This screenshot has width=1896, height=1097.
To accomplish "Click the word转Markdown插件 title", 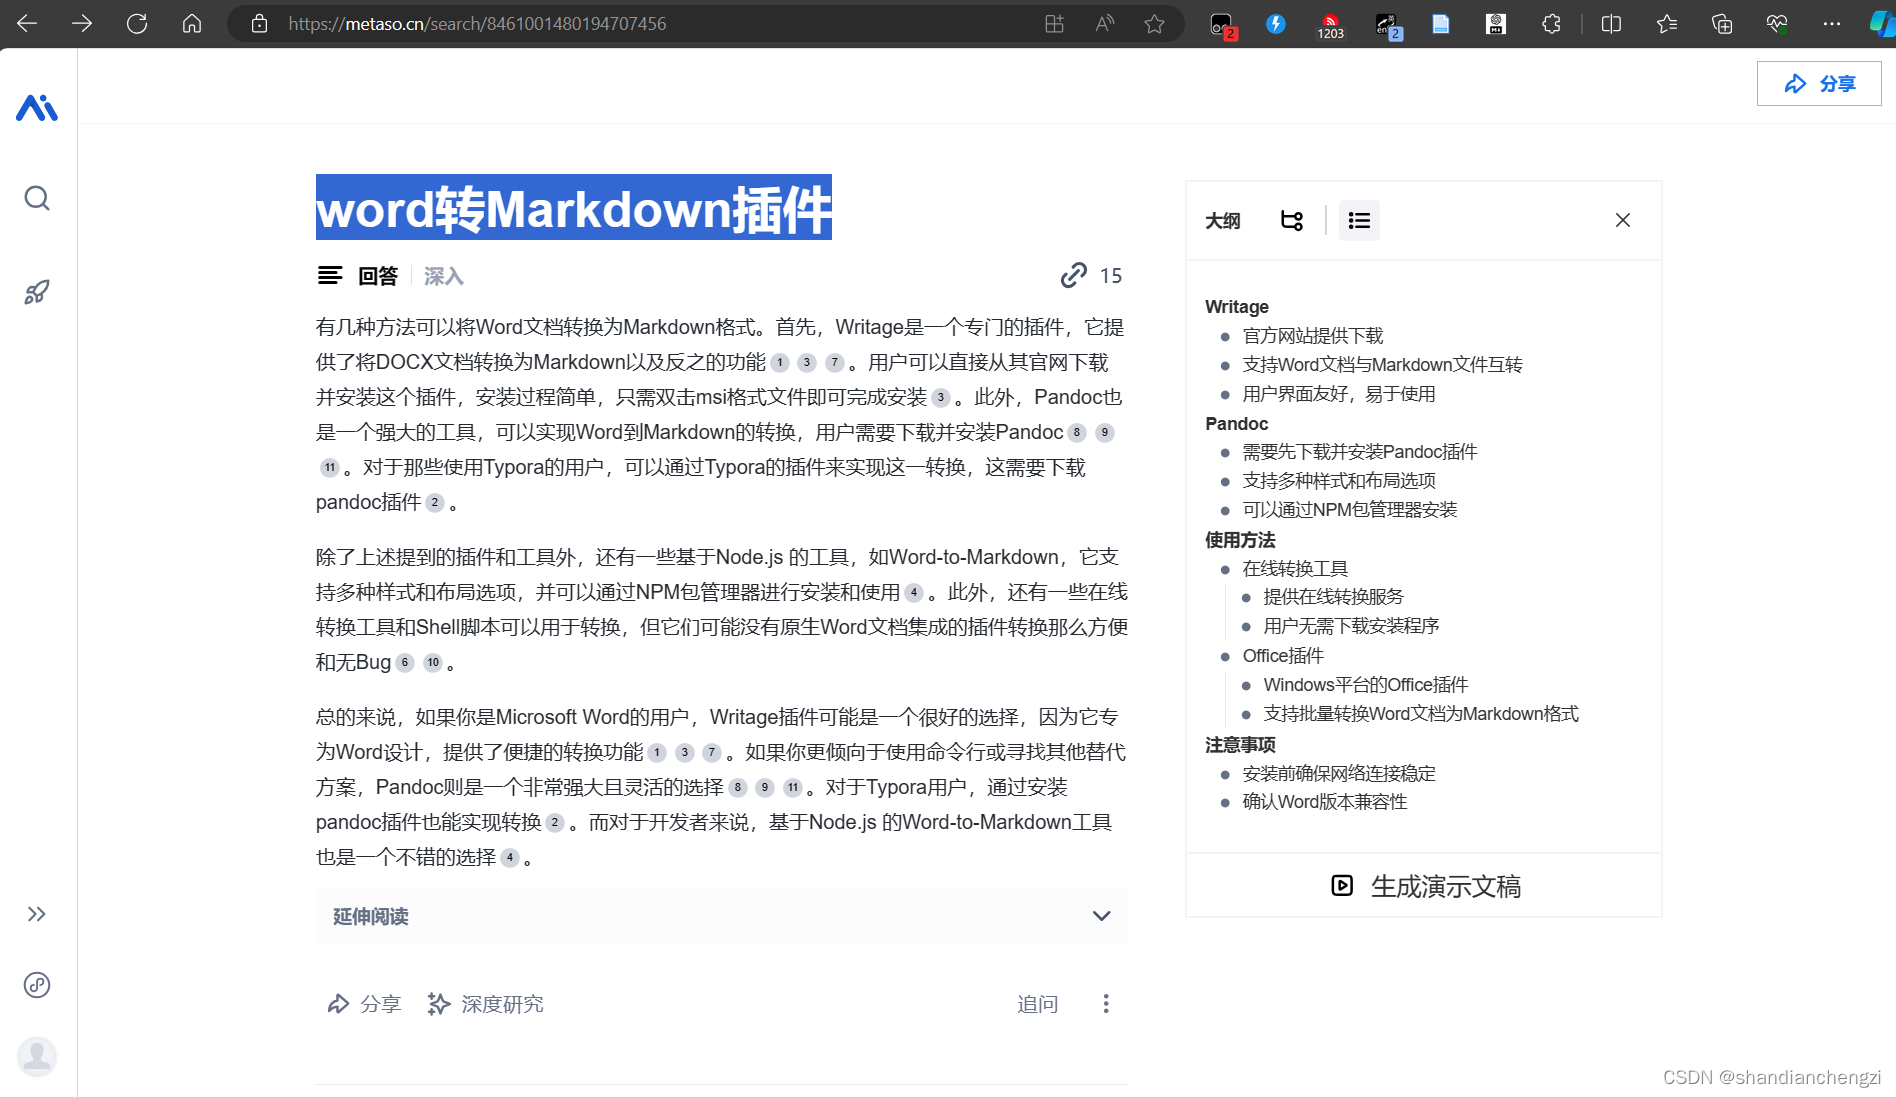I will (x=574, y=208).
